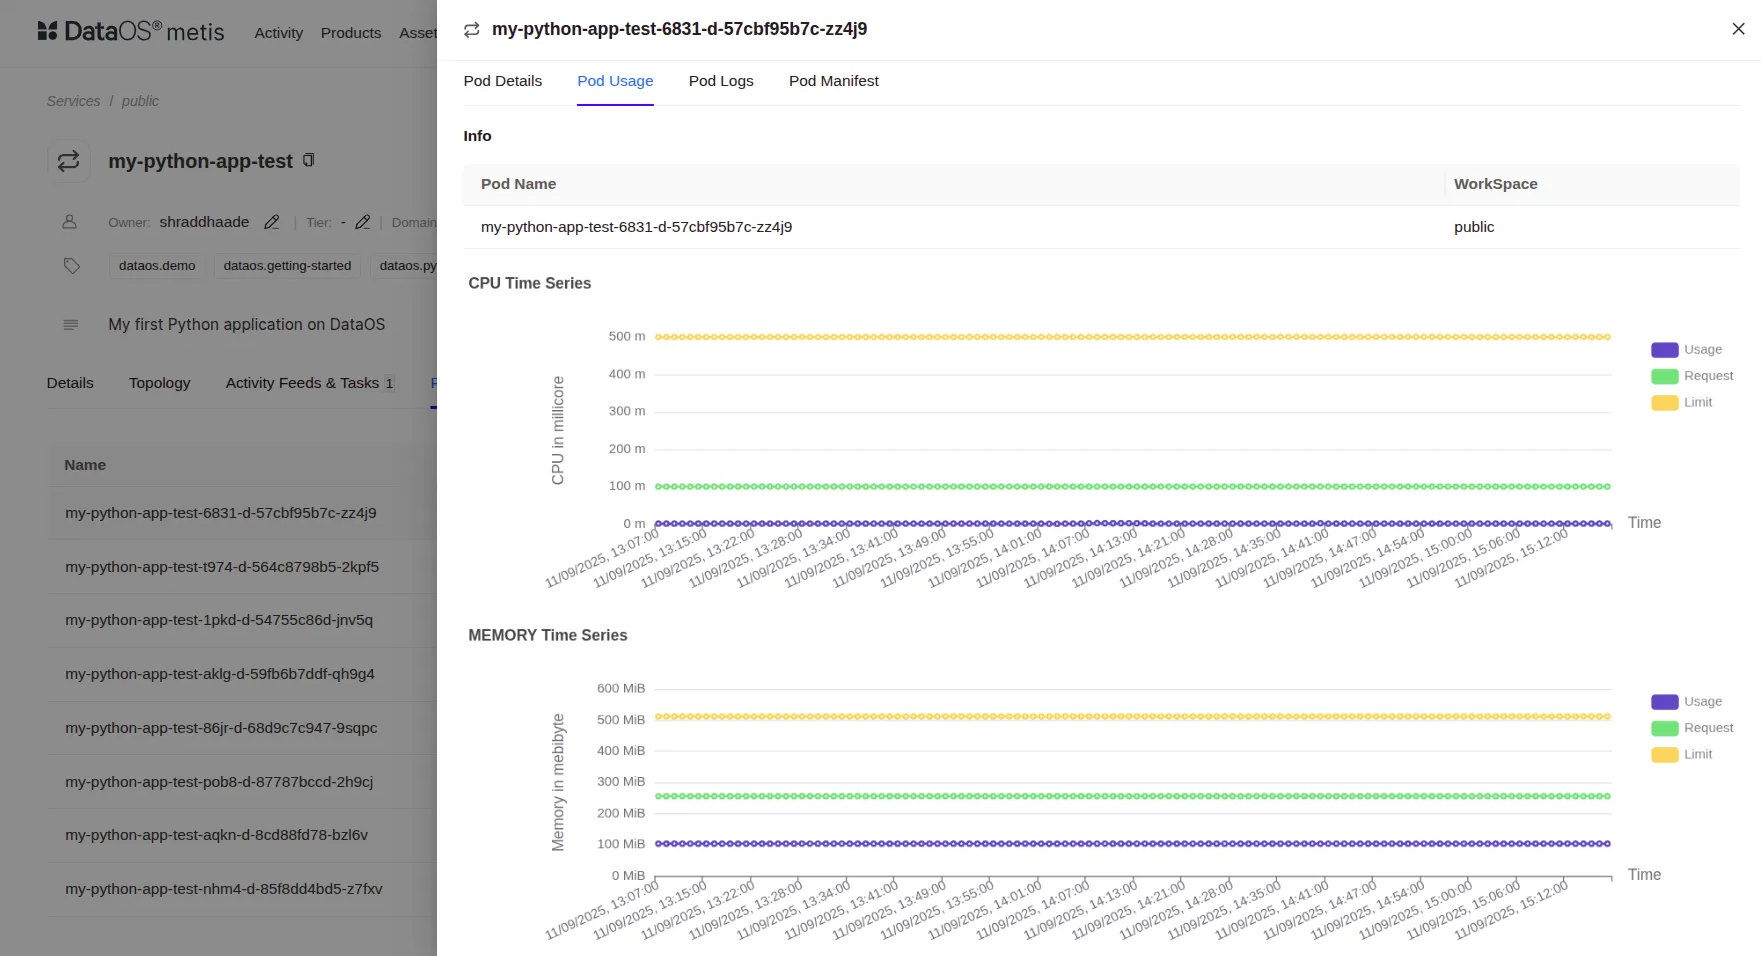Click the dataos.demo tag
This screenshot has width=1761, height=956.
tap(157, 266)
